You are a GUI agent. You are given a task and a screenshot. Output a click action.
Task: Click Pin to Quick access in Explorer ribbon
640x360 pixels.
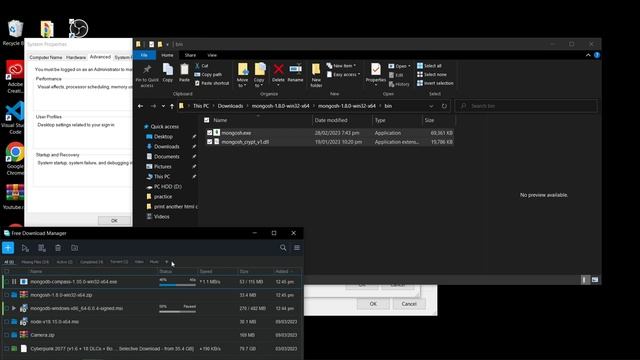click(147, 75)
